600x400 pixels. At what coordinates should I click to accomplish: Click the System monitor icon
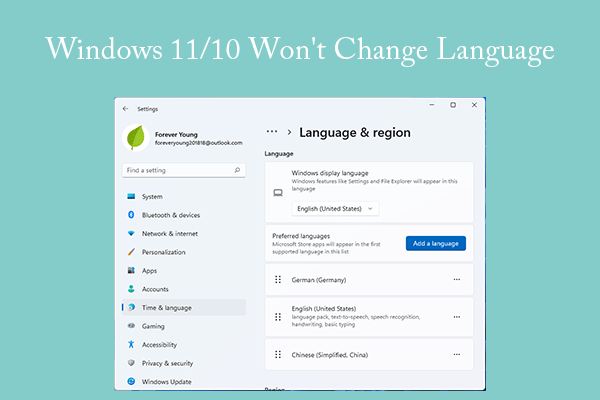(131, 196)
